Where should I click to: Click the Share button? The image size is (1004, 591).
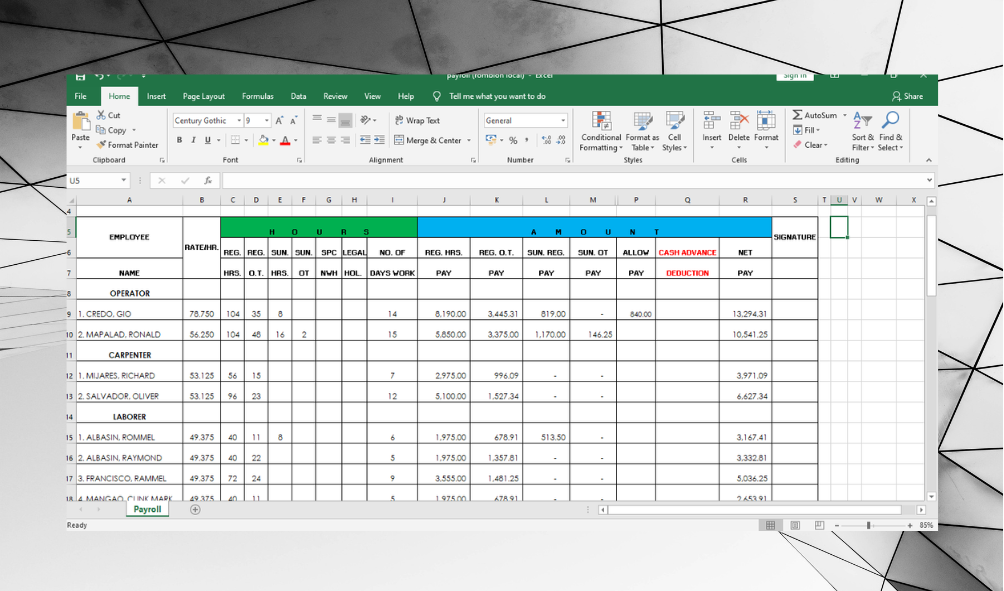(x=907, y=96)
